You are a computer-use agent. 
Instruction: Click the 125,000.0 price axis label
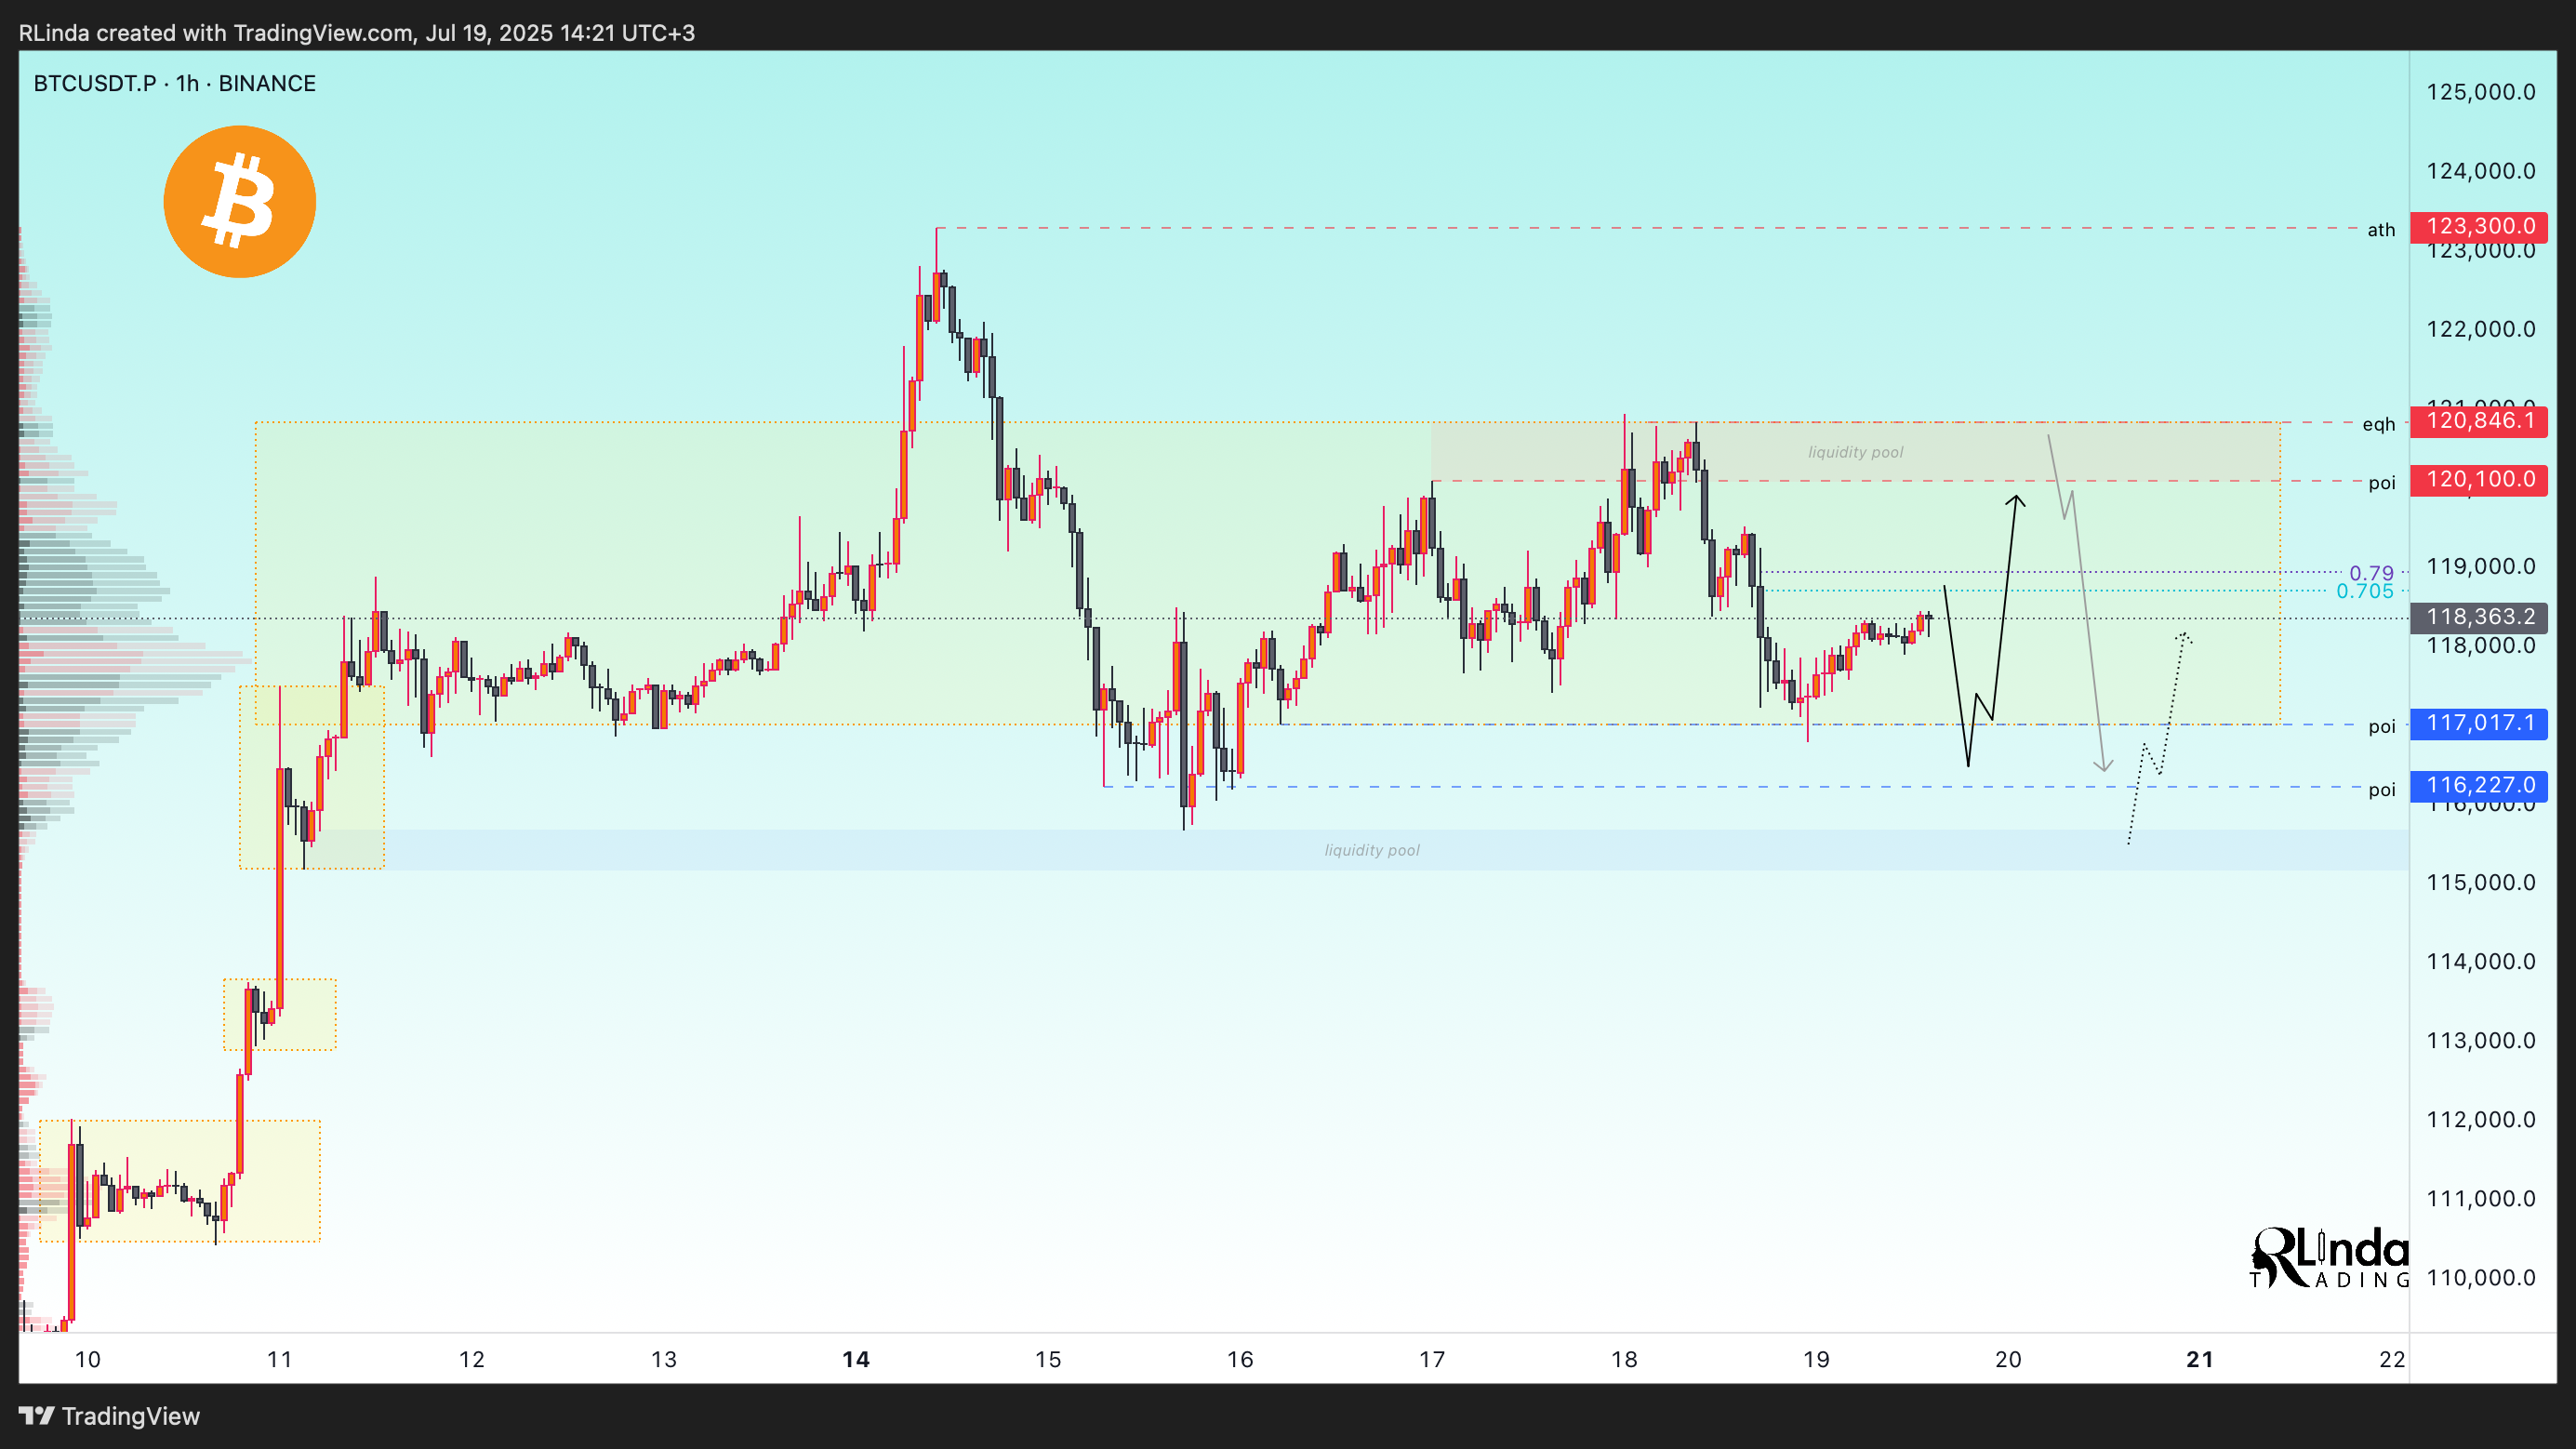pyautogui.click(x=2481, y=92)
